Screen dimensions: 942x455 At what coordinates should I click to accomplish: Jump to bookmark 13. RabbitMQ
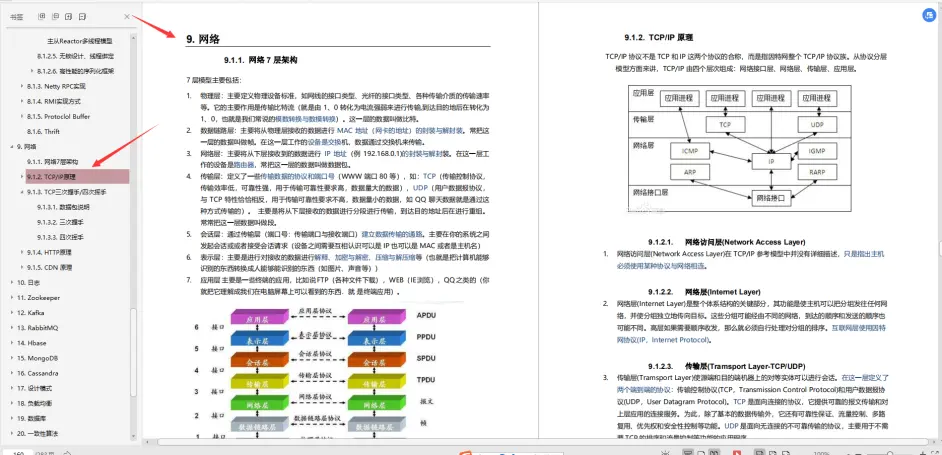pyautogui.click(x=36, y=328)
